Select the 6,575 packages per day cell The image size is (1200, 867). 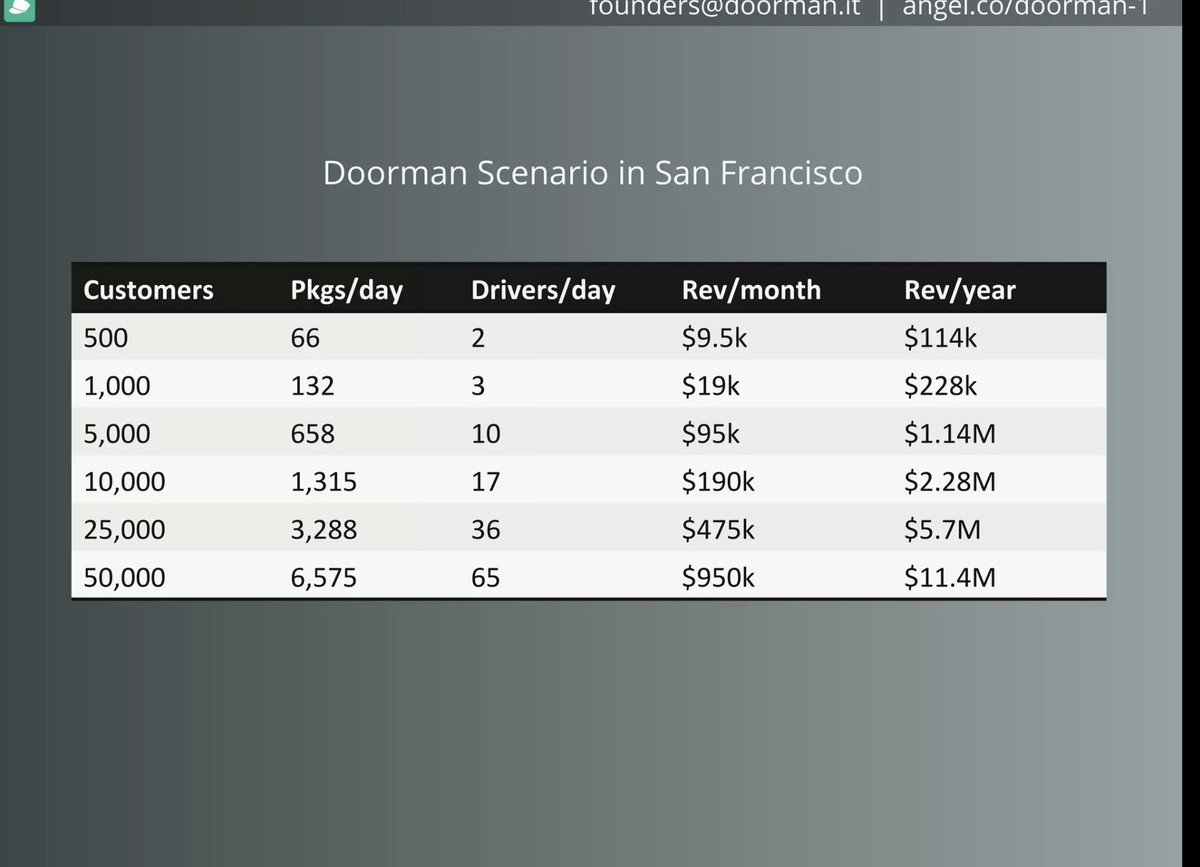(323, 578)
